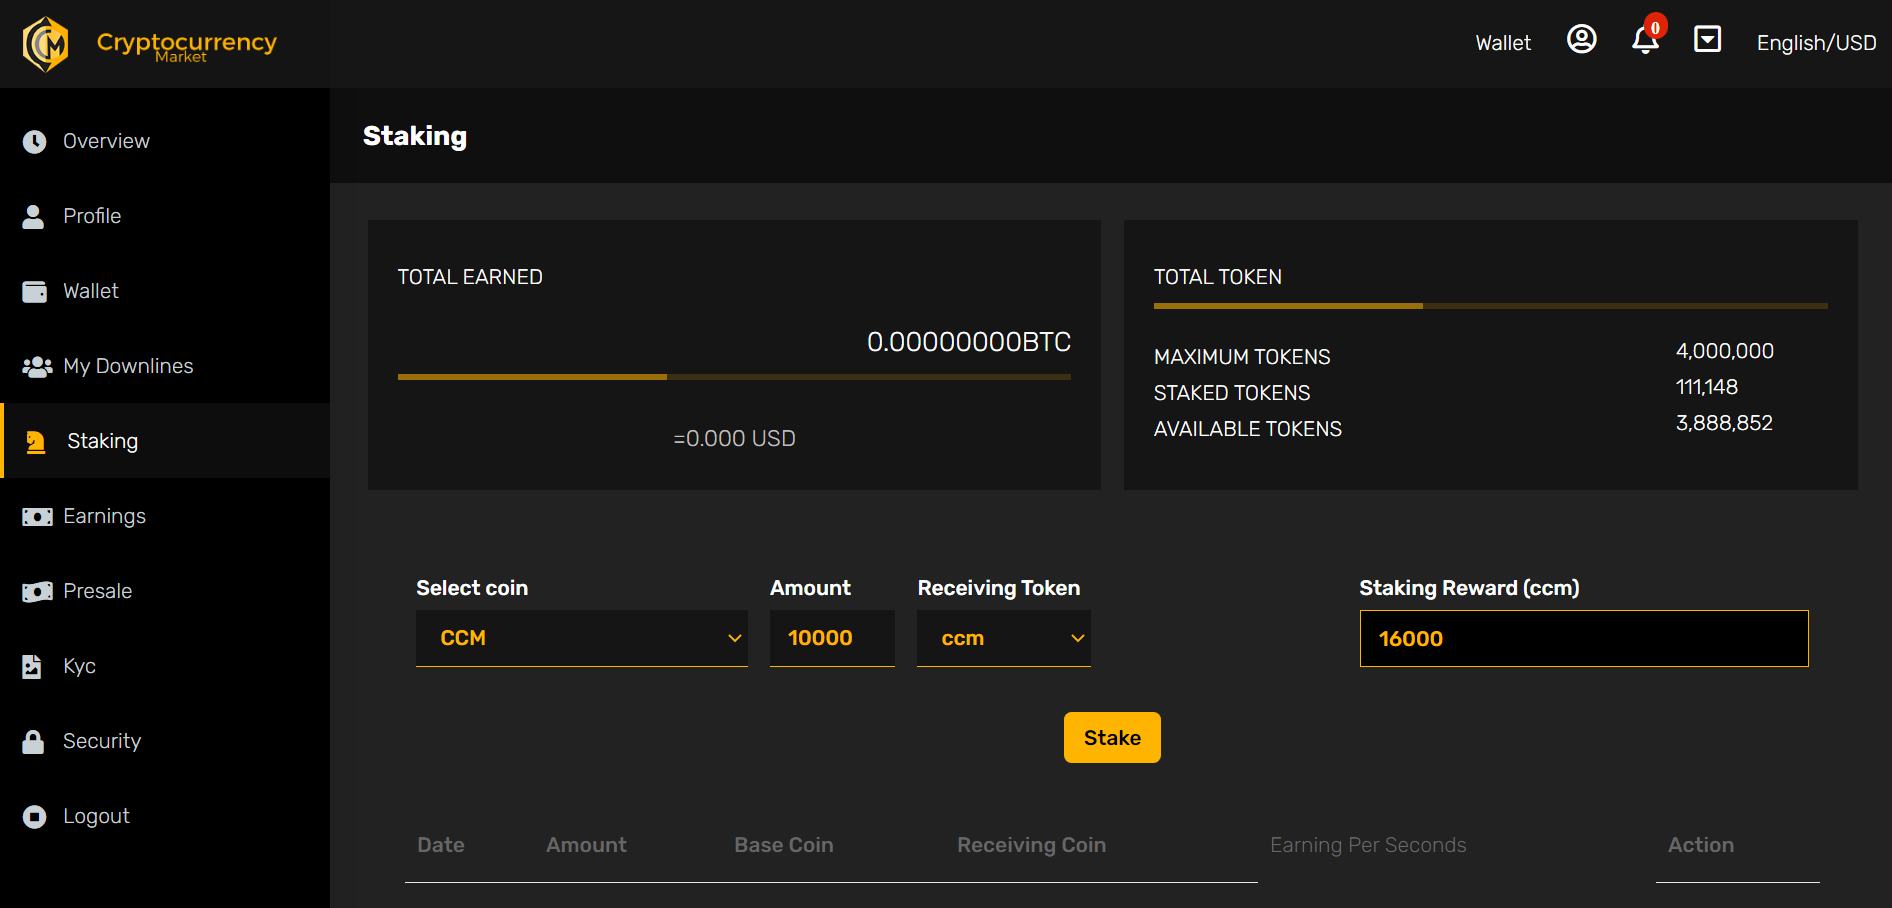Click the Earnings money icon in sidebar
Screen dimensions: 1892x908
click(x=37, y=517)
